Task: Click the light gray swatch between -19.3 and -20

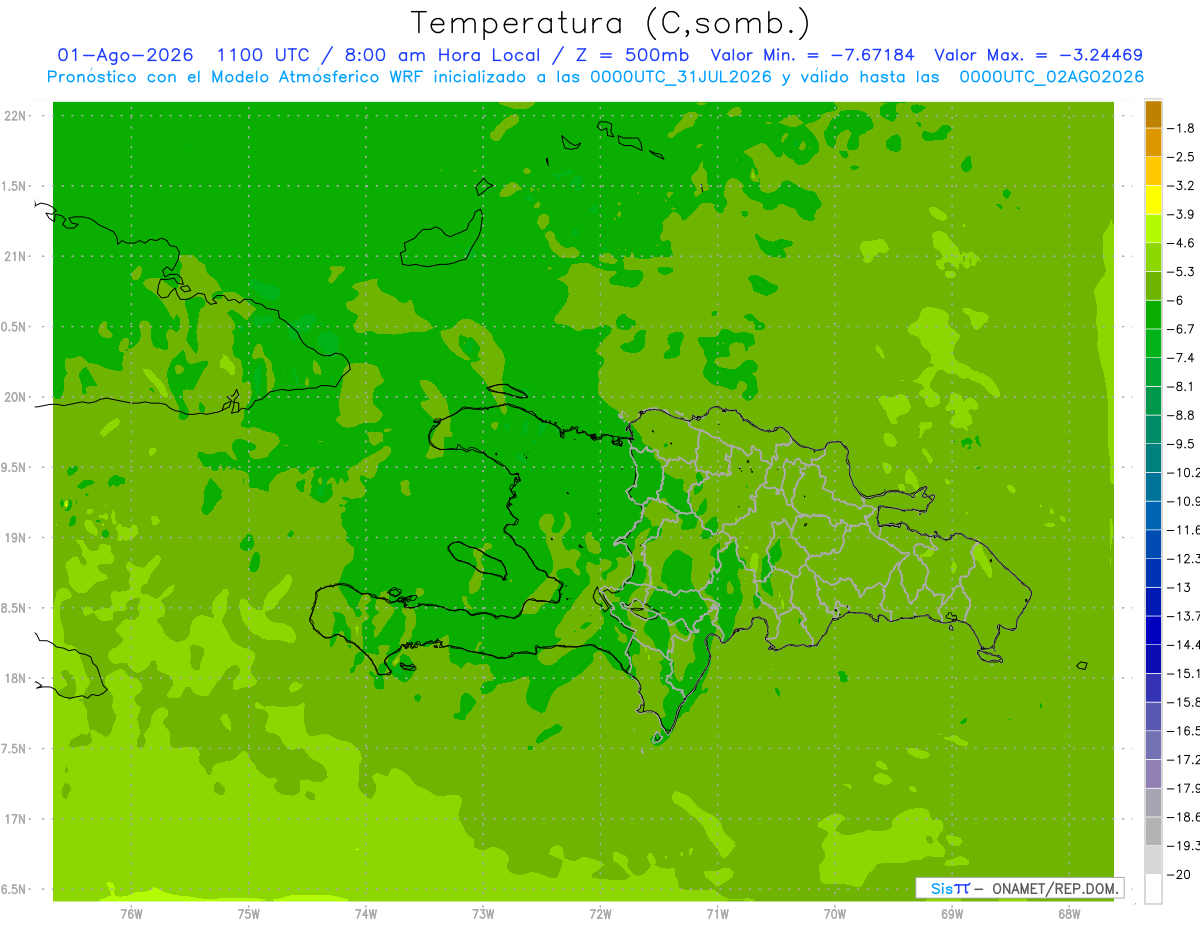Action: click(1153, 860)
